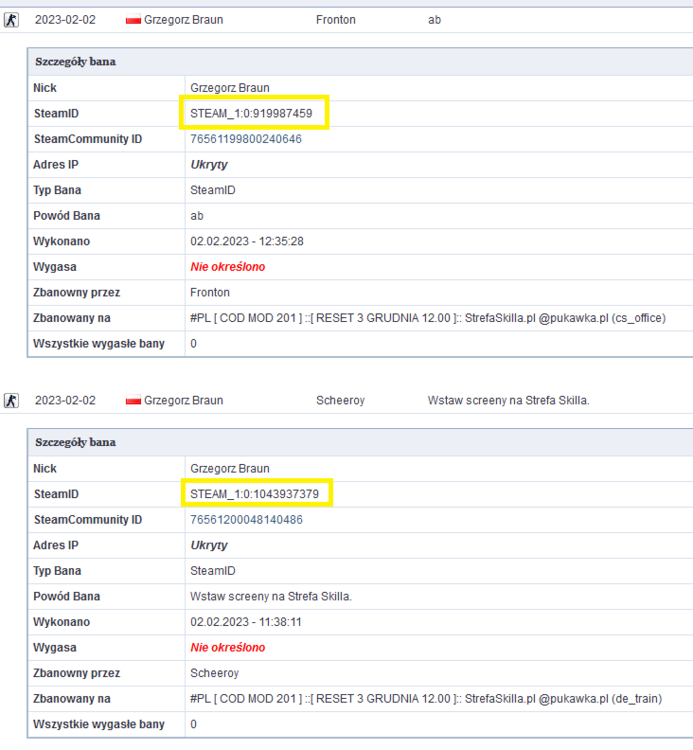Click Counter-Strike icon beside Fronton ban row

coord(11,20)
